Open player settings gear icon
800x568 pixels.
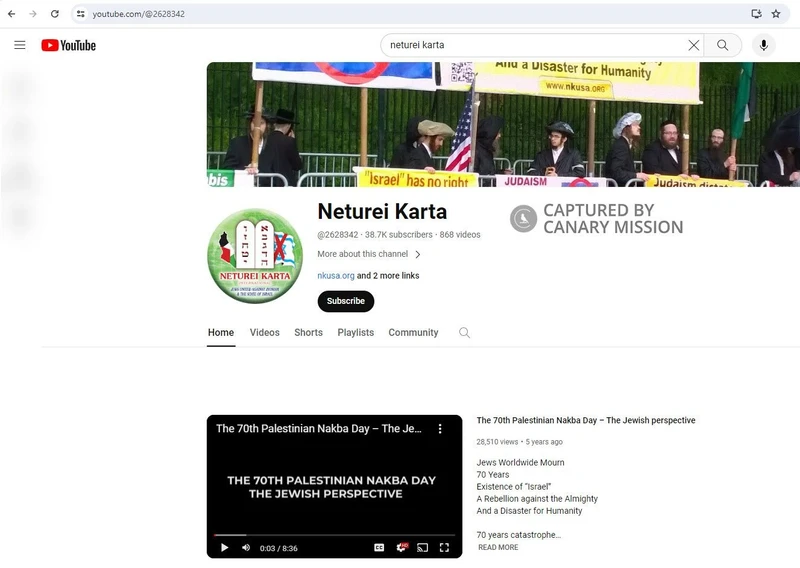coord(402,548)
